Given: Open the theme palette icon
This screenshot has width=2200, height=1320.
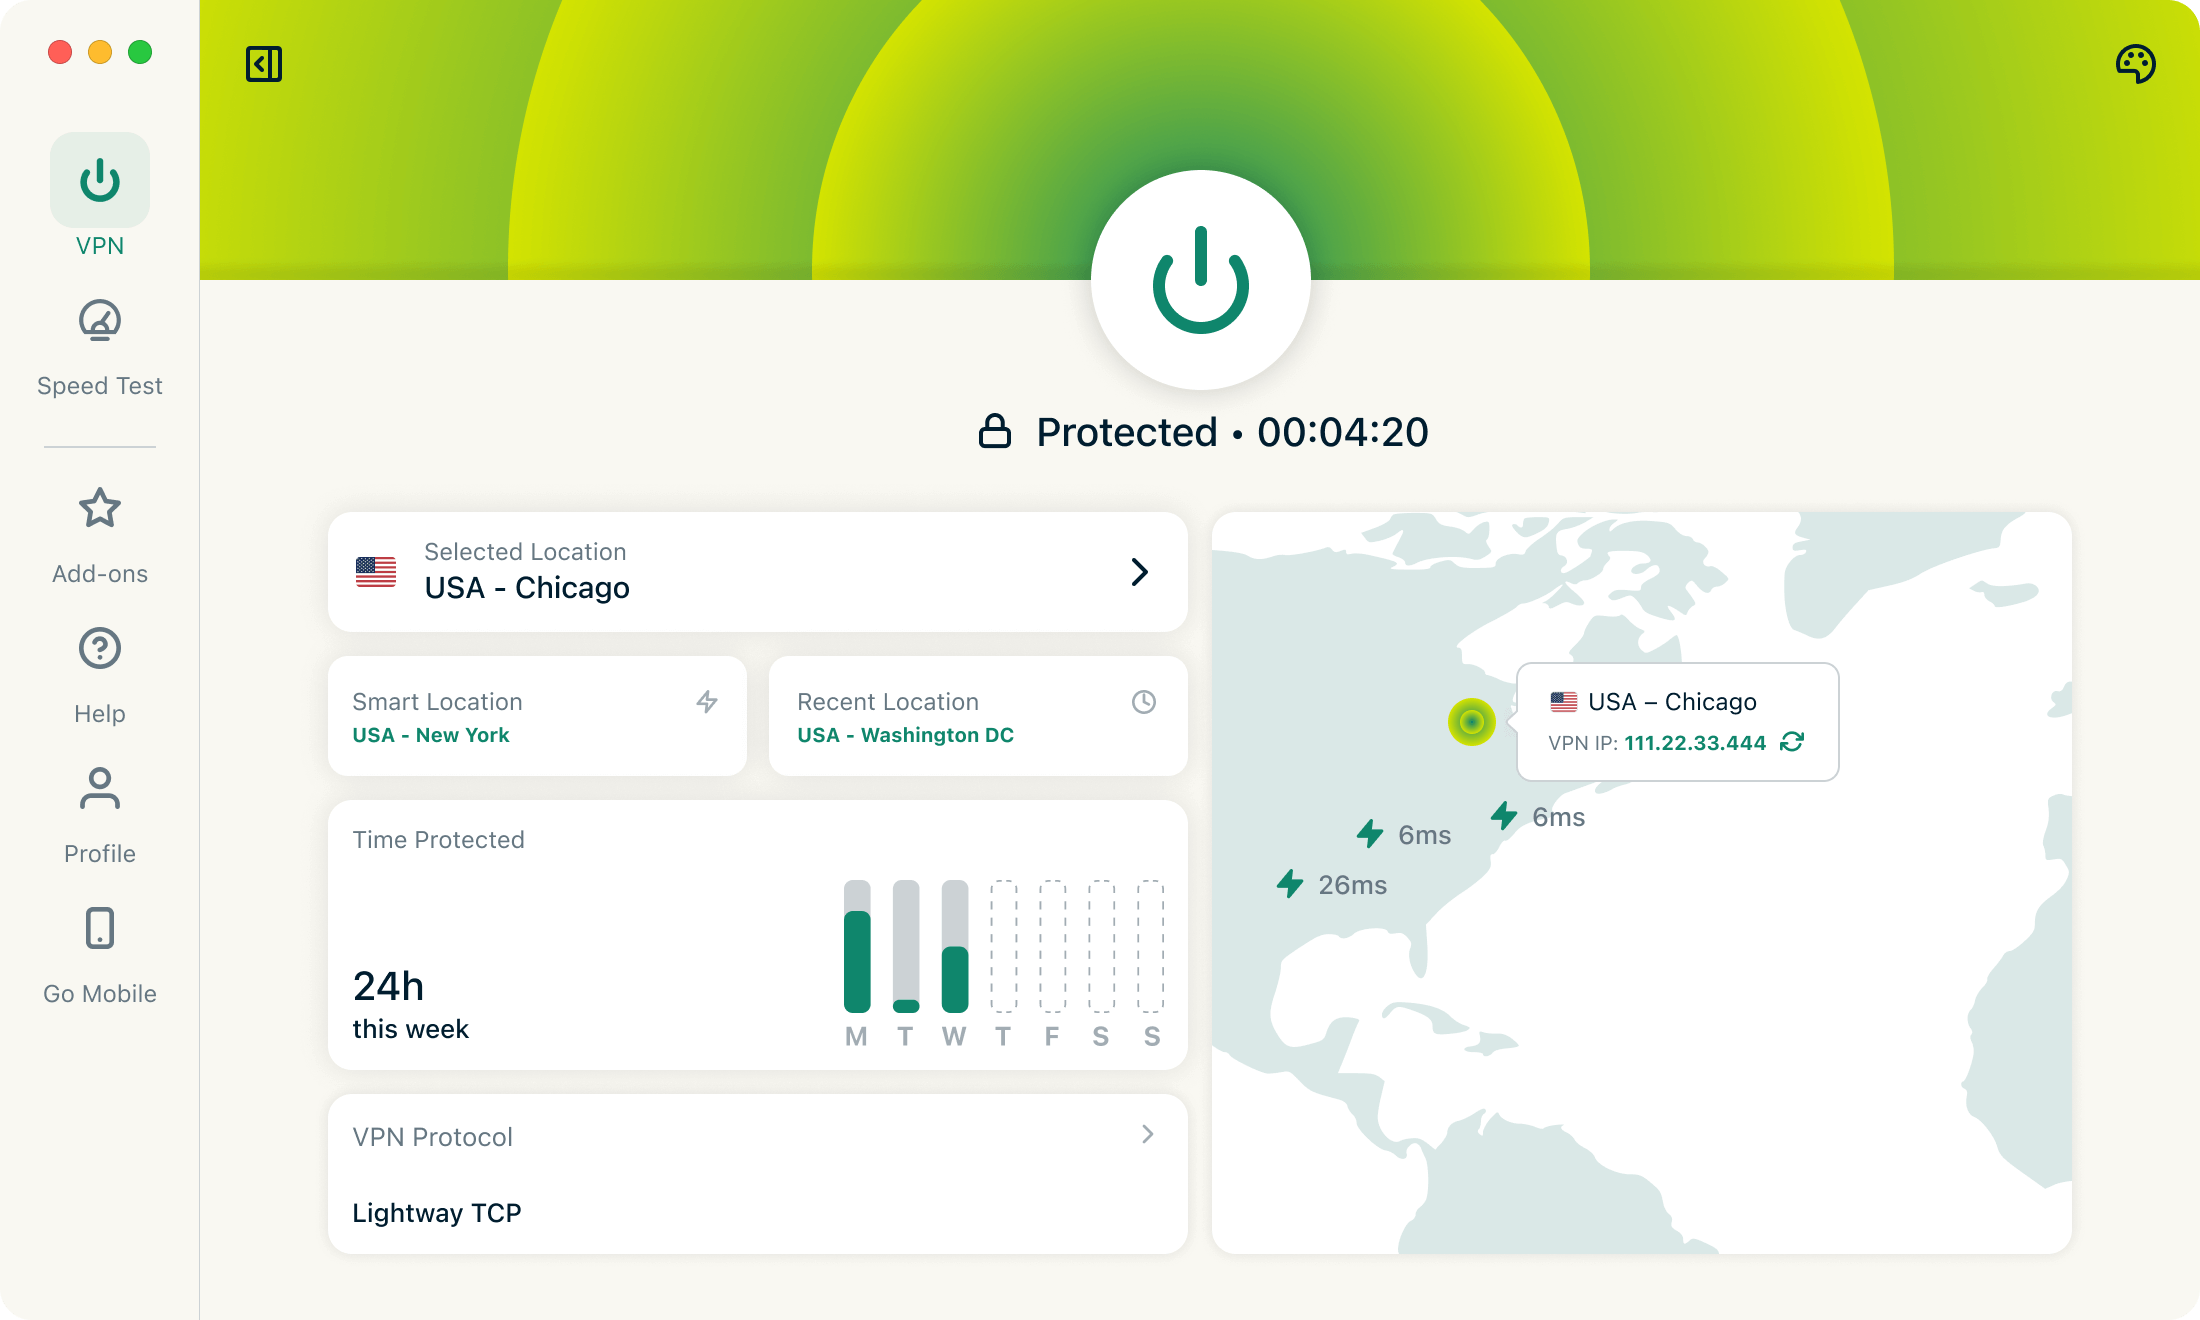Looking at the screenshot, I should coord(2135,64).
